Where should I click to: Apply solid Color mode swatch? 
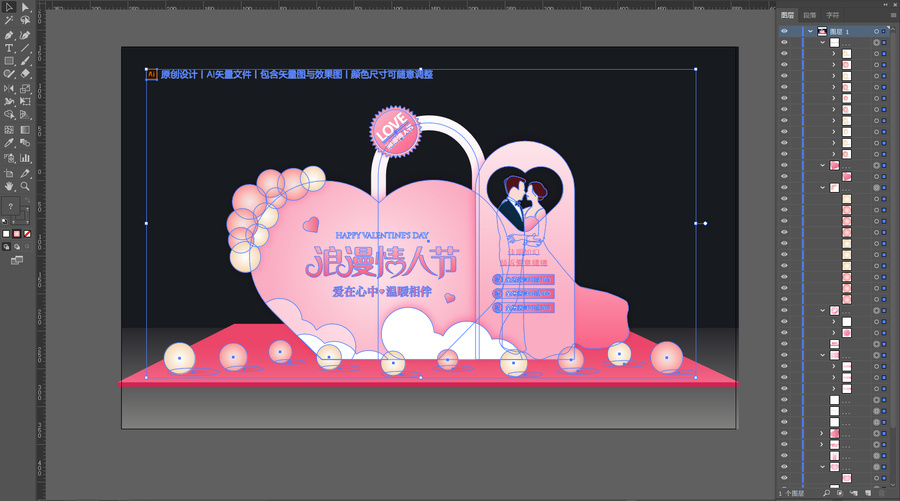pos(6,234)
